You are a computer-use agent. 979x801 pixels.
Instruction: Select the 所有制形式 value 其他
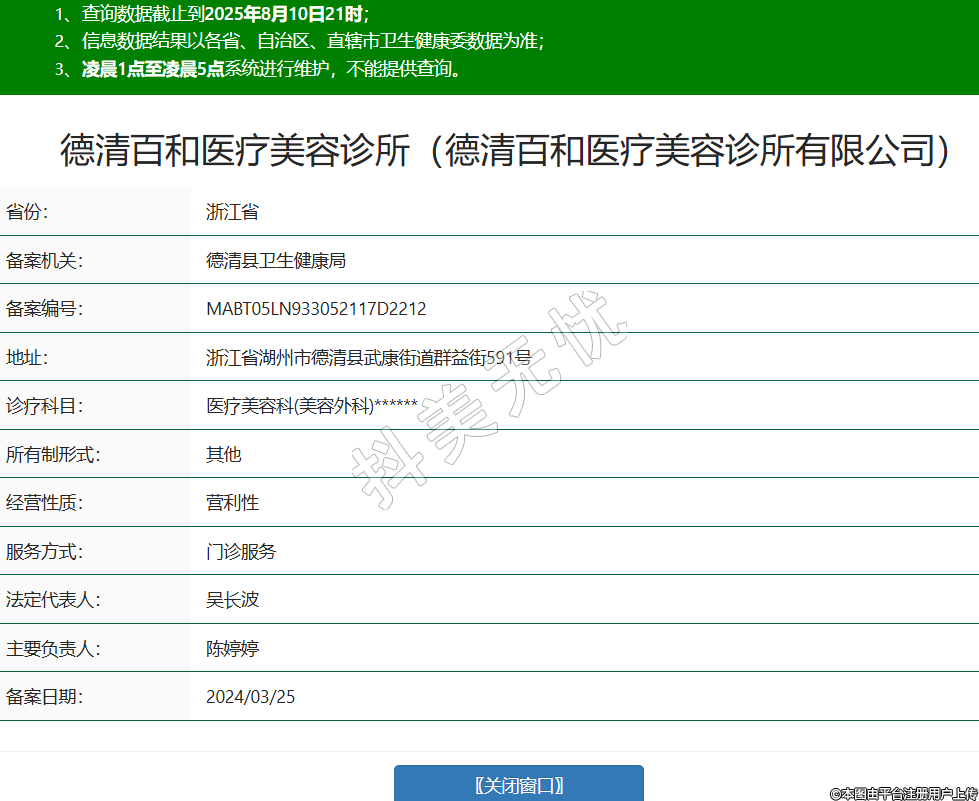click(x=223, y=454)
